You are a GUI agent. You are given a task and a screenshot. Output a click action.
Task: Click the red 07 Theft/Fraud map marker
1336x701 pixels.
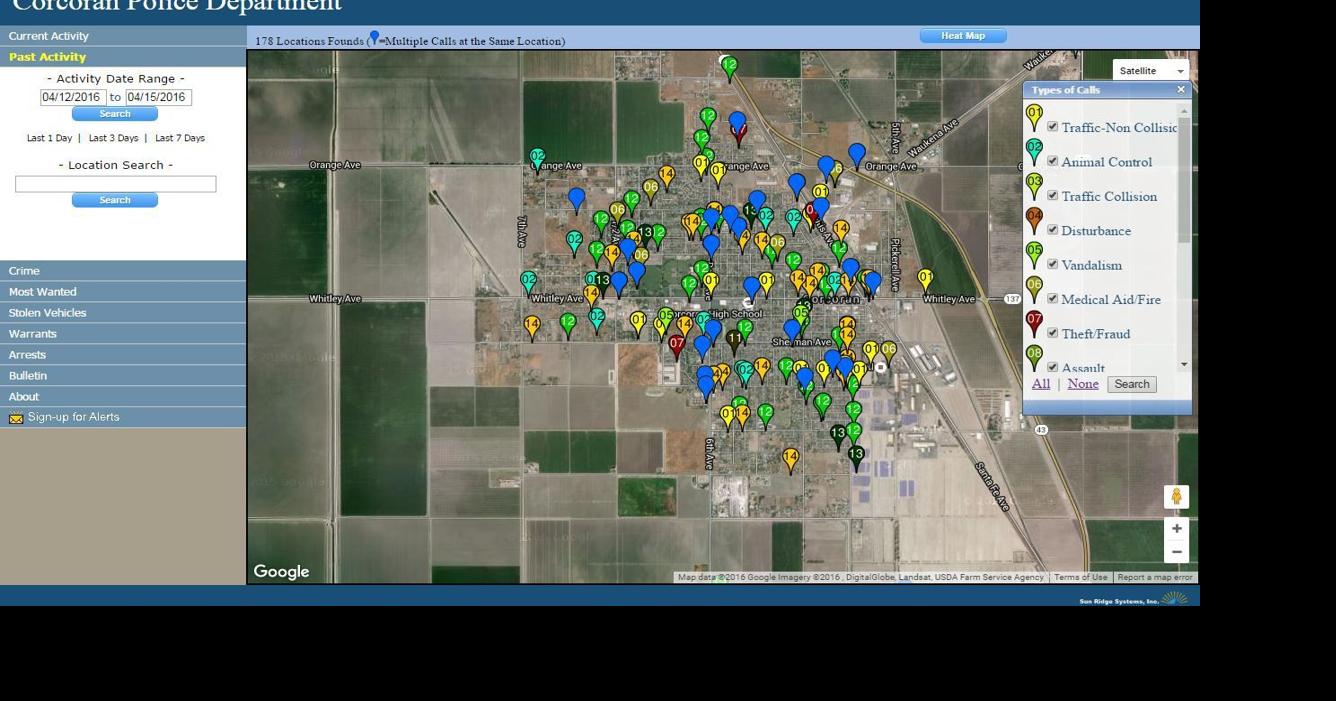click(677, 345)
